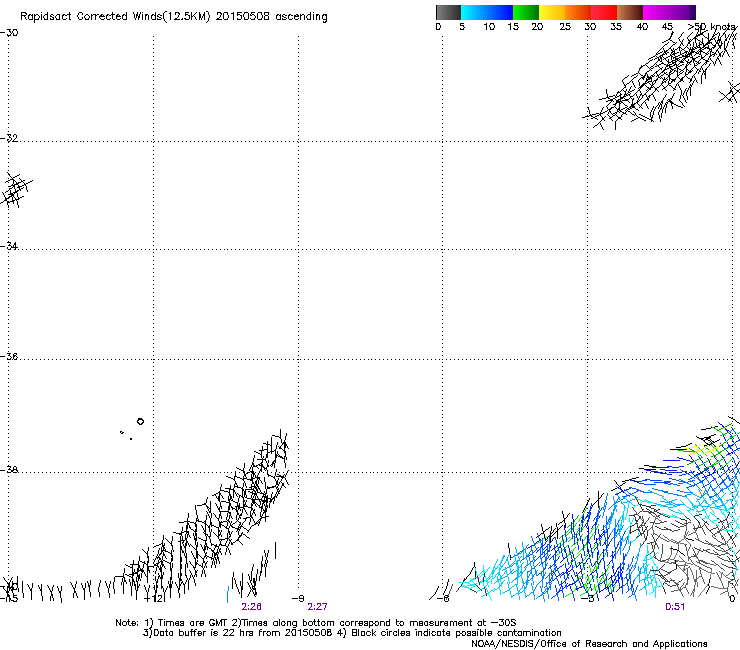This screenshot has width=740, height=650.
Task: Click the legend value '10'
Action: (x=489, y=27)
